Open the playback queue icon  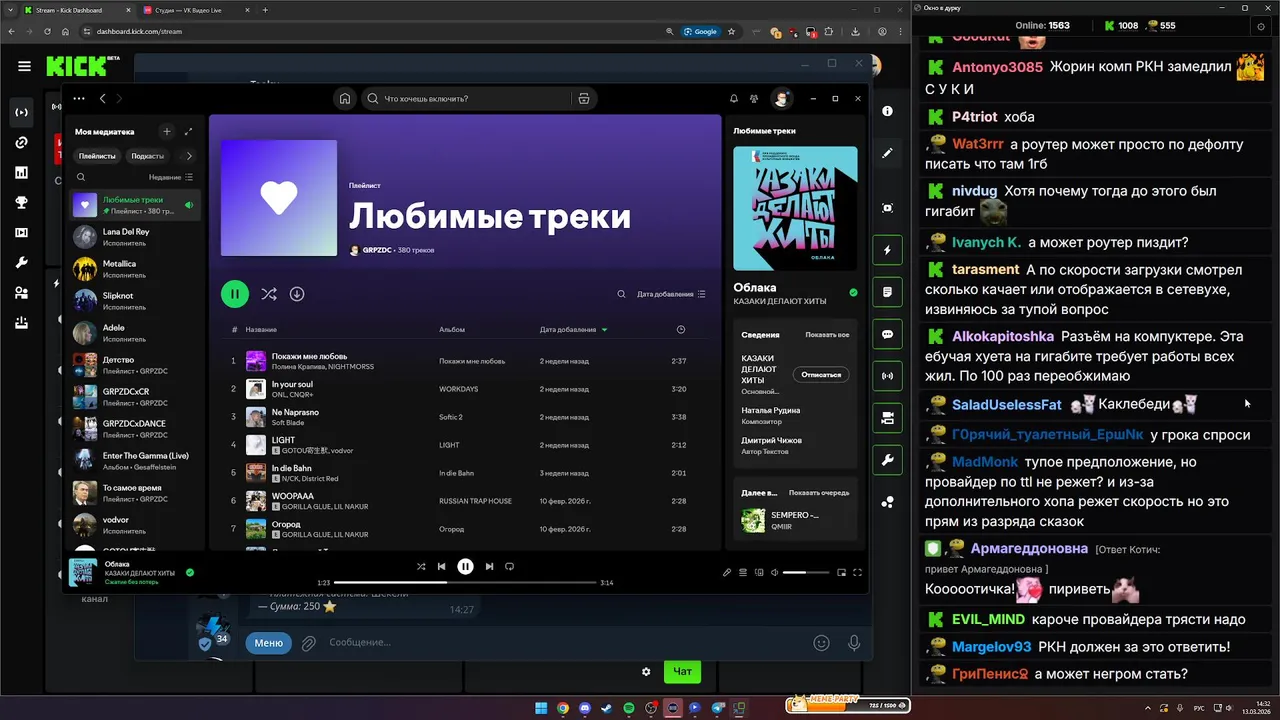tap(743, 572)
